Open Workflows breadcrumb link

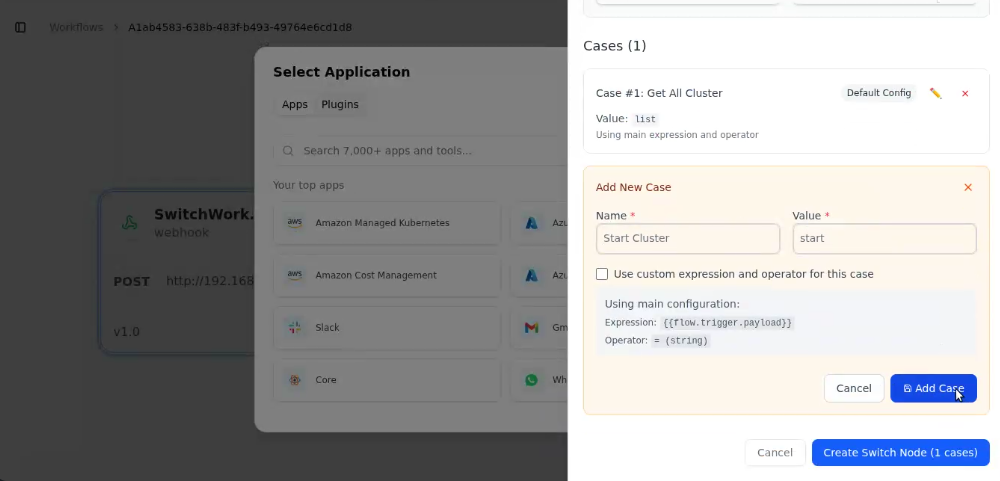(76, 27)
